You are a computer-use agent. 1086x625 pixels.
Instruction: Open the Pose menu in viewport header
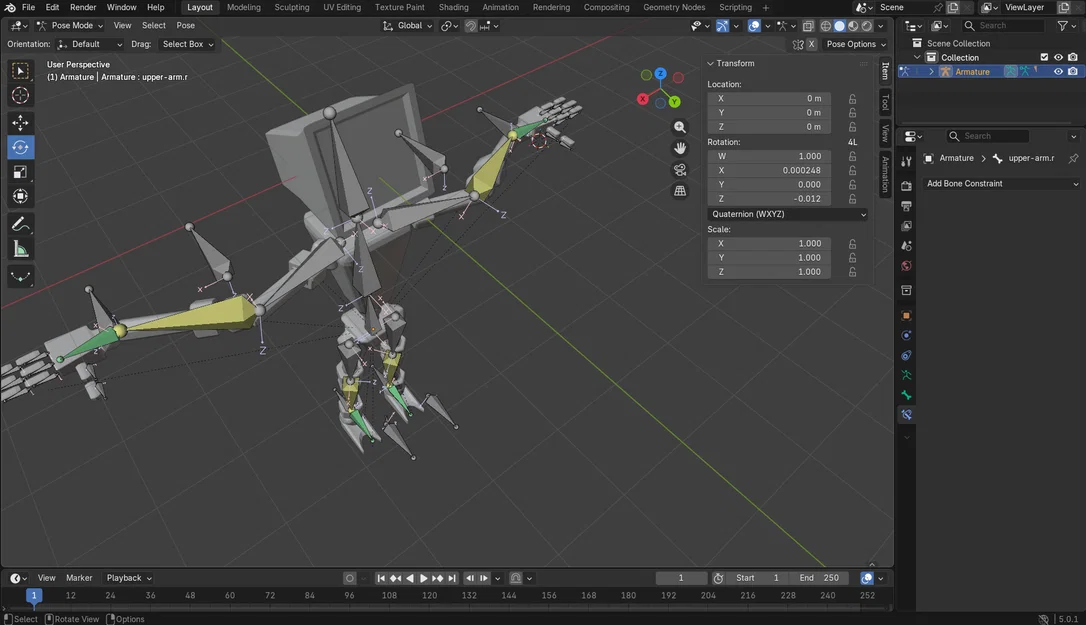[x=185, y=26]
